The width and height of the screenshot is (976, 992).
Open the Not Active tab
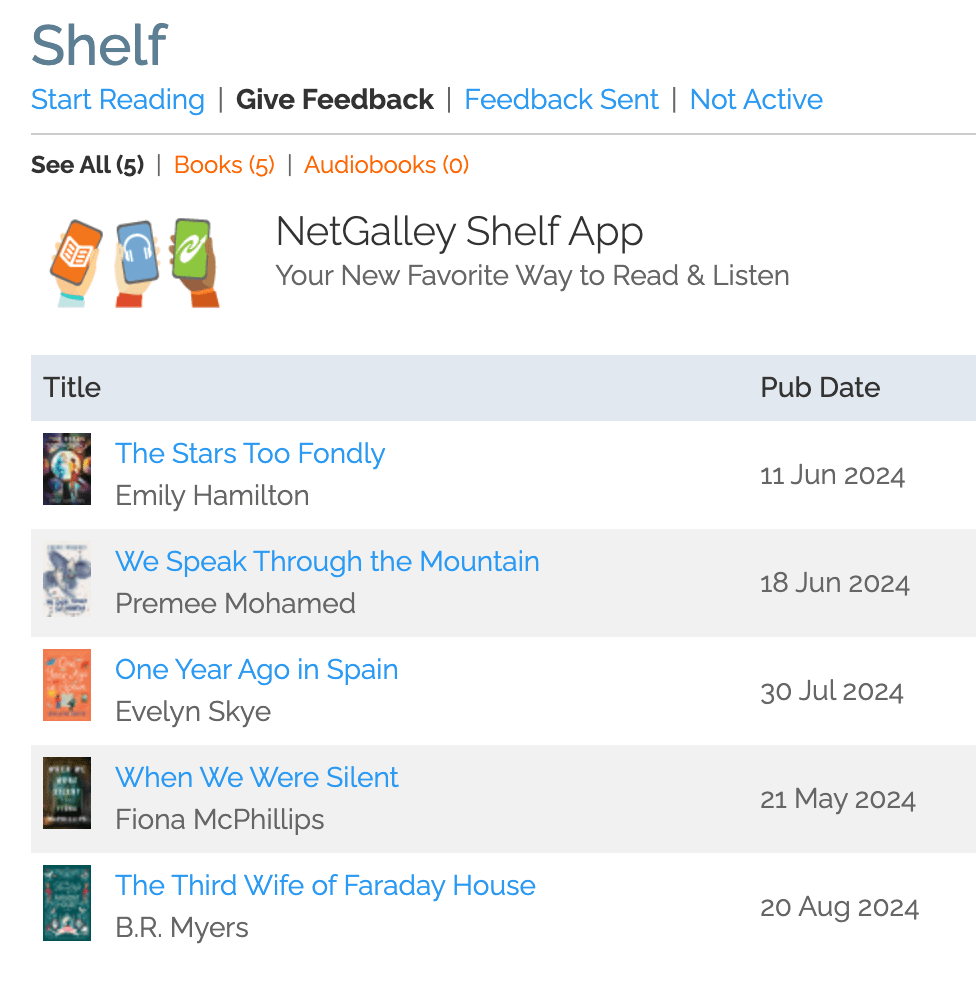(756, 100)
